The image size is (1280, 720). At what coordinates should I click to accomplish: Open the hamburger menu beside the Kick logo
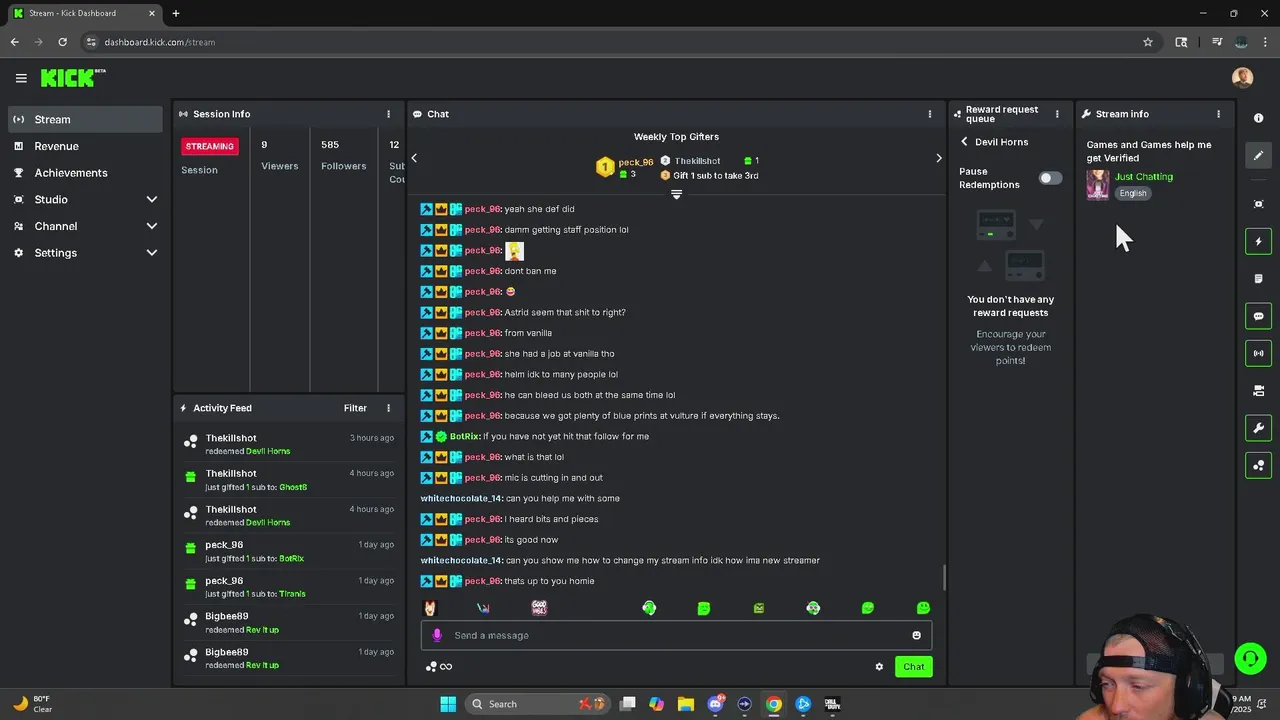tap(21, 78)
